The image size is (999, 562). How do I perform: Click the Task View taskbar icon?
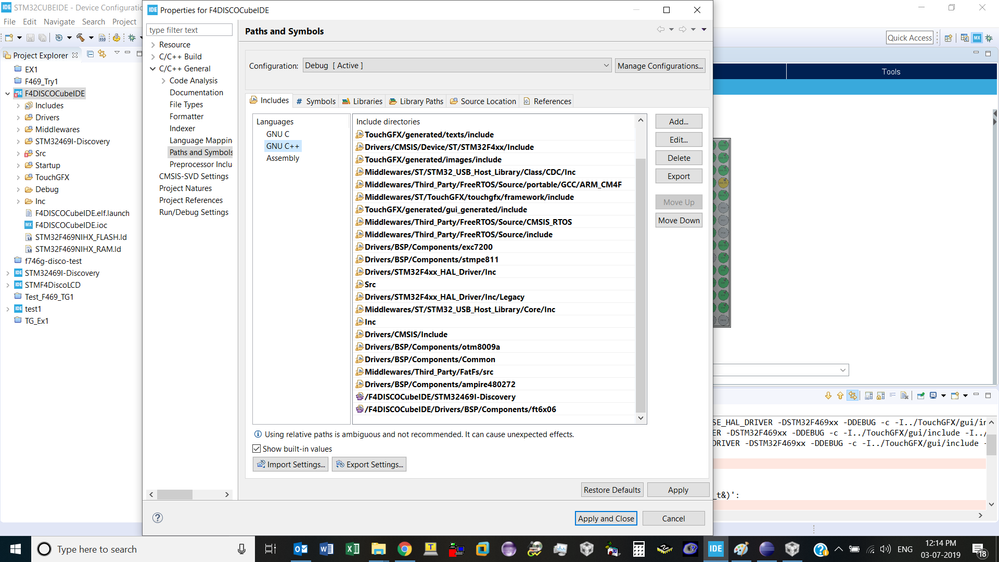point(270,549)
